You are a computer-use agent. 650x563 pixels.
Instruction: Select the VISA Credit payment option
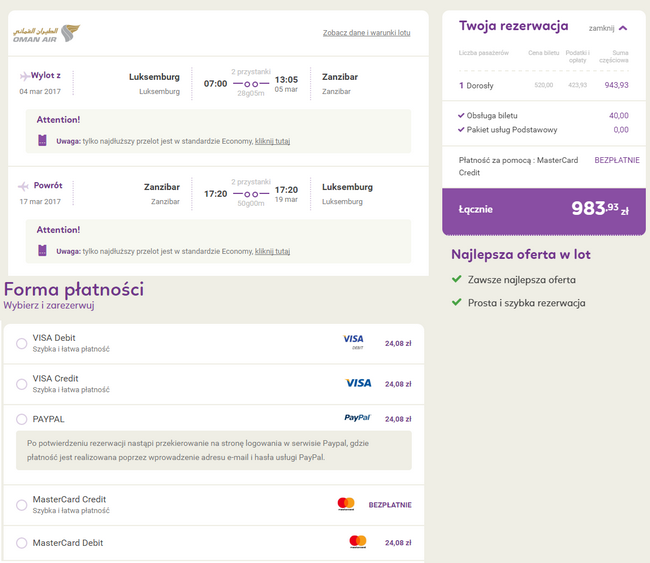pos(22,384)
